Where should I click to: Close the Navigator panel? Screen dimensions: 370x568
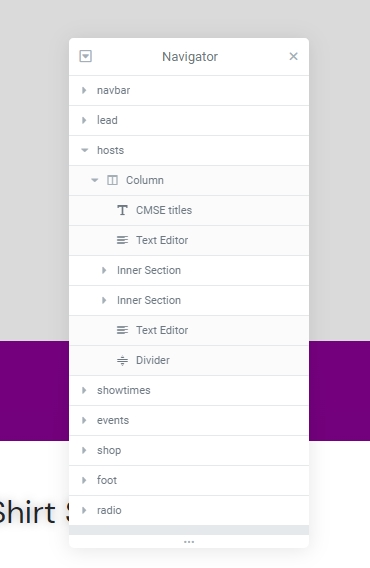coord(294,56)
